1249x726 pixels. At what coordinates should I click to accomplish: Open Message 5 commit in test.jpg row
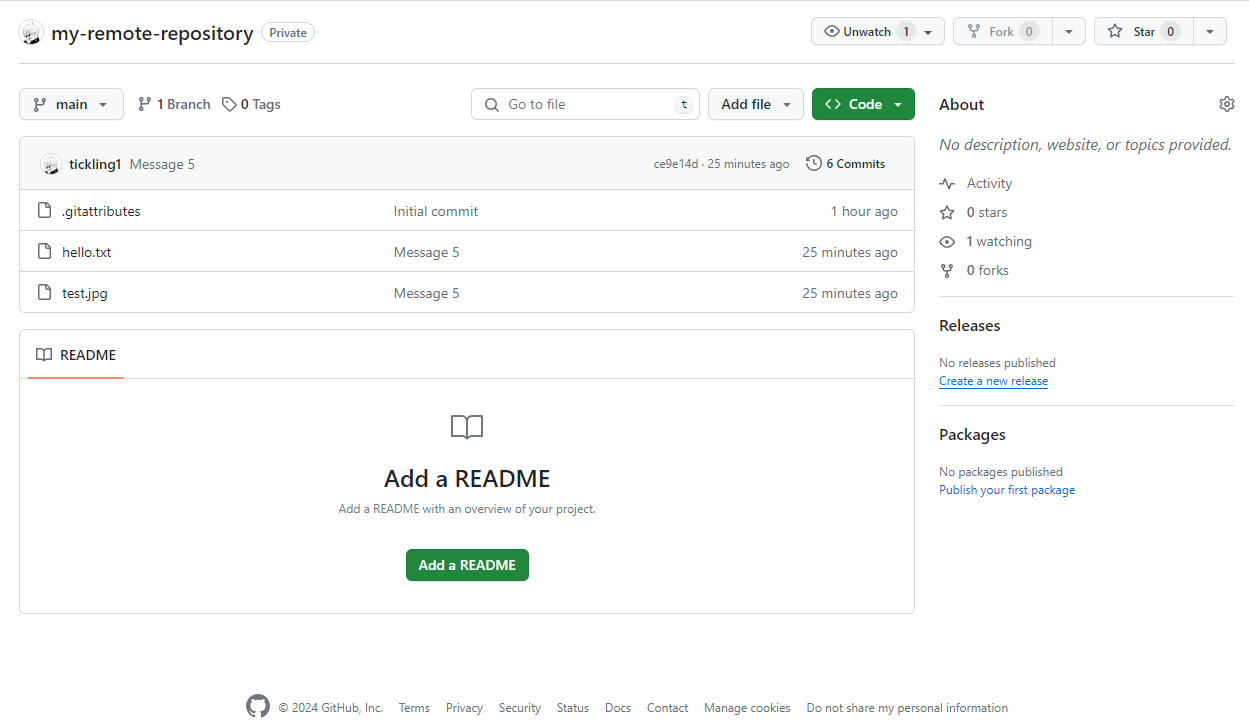pos(427,293)
